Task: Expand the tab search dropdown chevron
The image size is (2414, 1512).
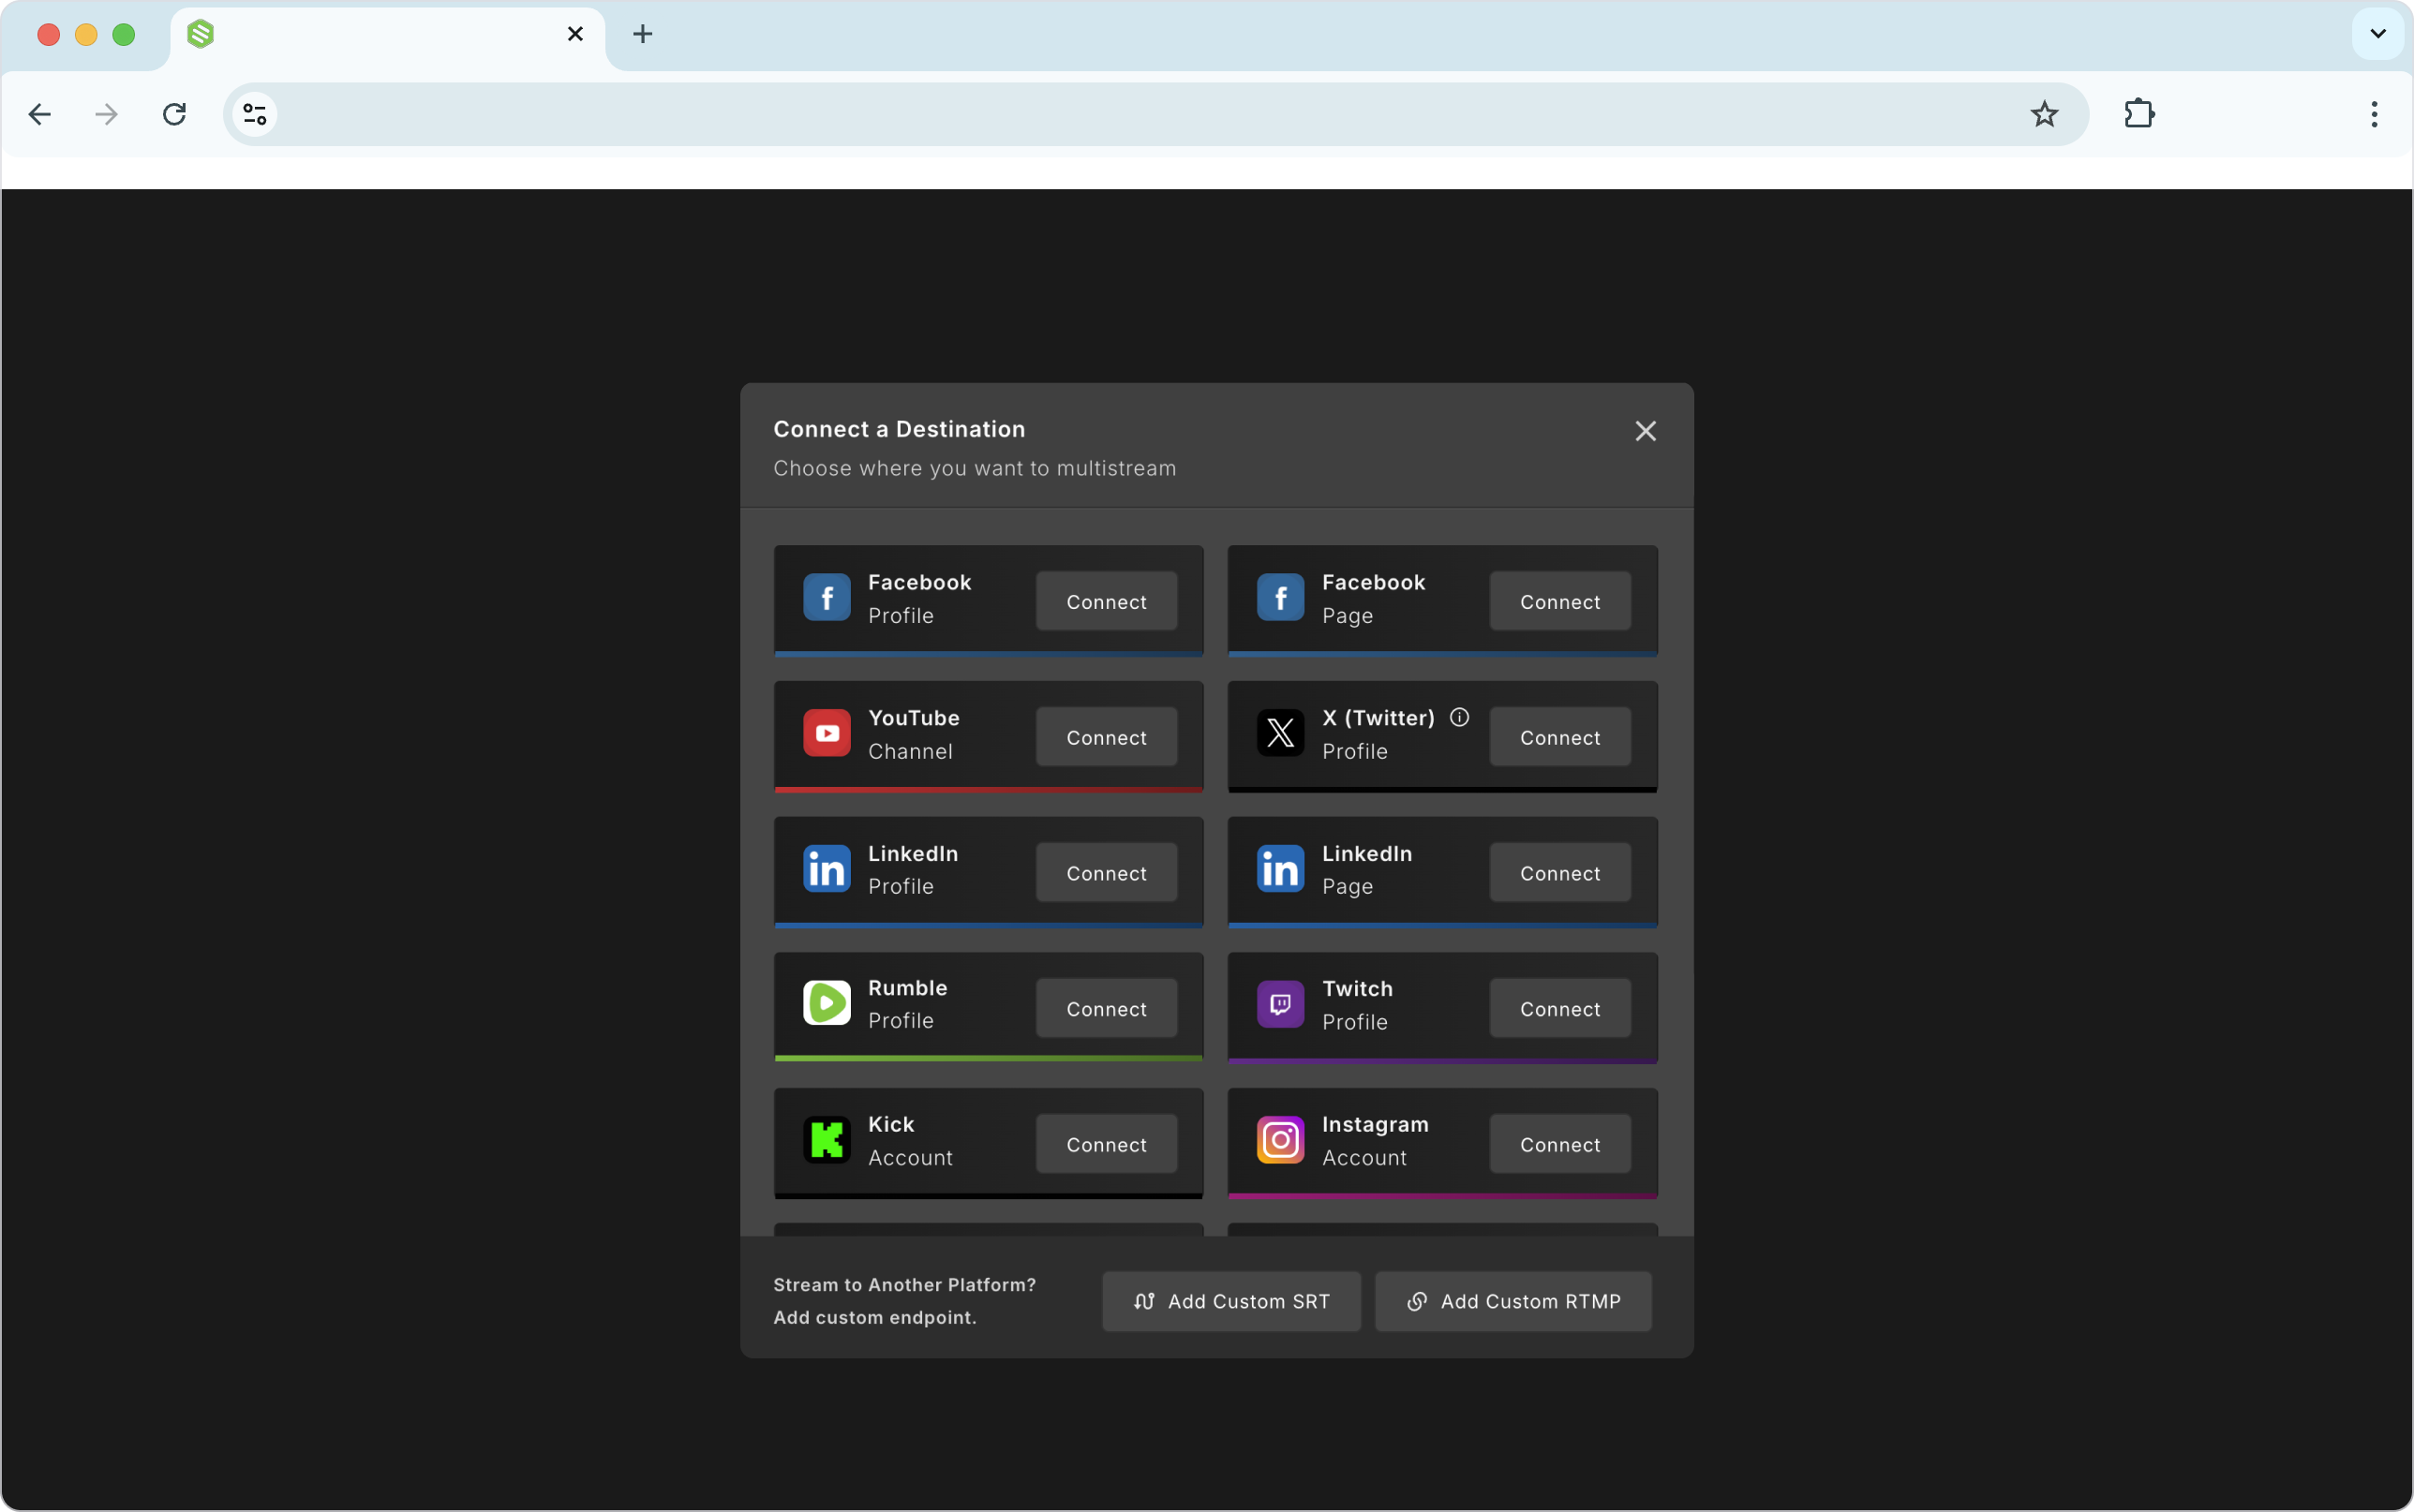Action: (x=2378, y=34)
